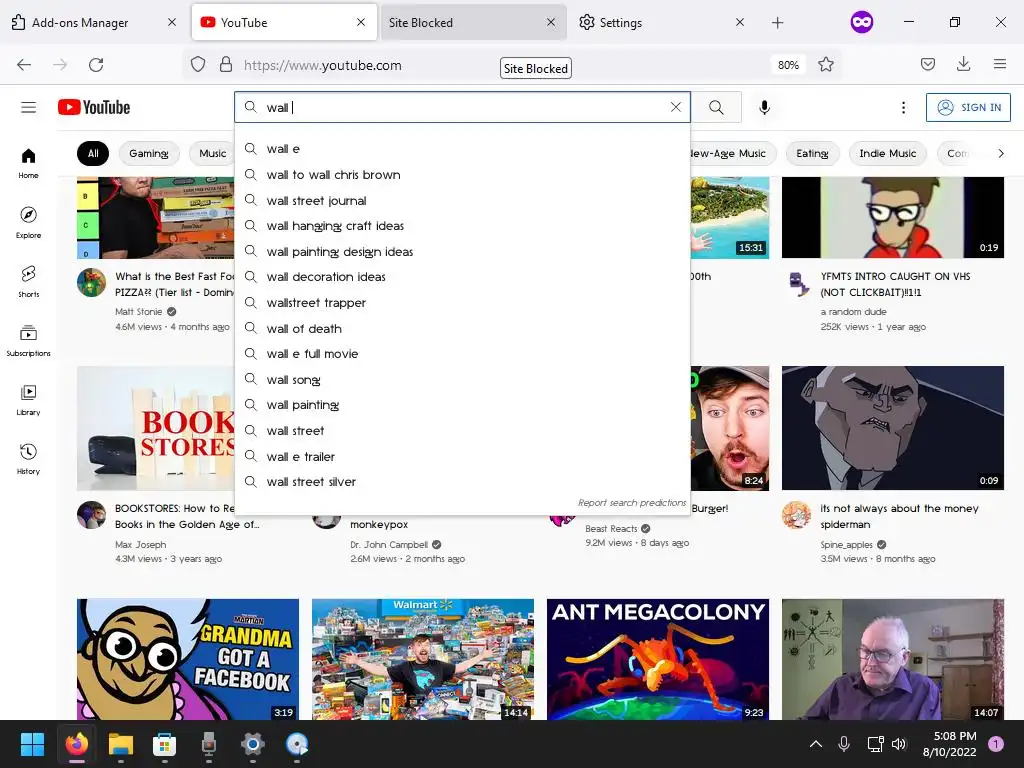Screen dimensions: 1024x768
Task: Show site information padlock
Action: [x=226, y=65]
